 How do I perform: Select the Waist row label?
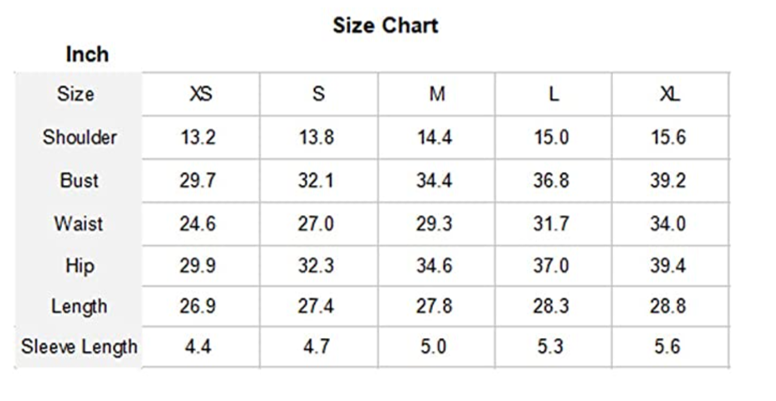click(x=79, y=223)
